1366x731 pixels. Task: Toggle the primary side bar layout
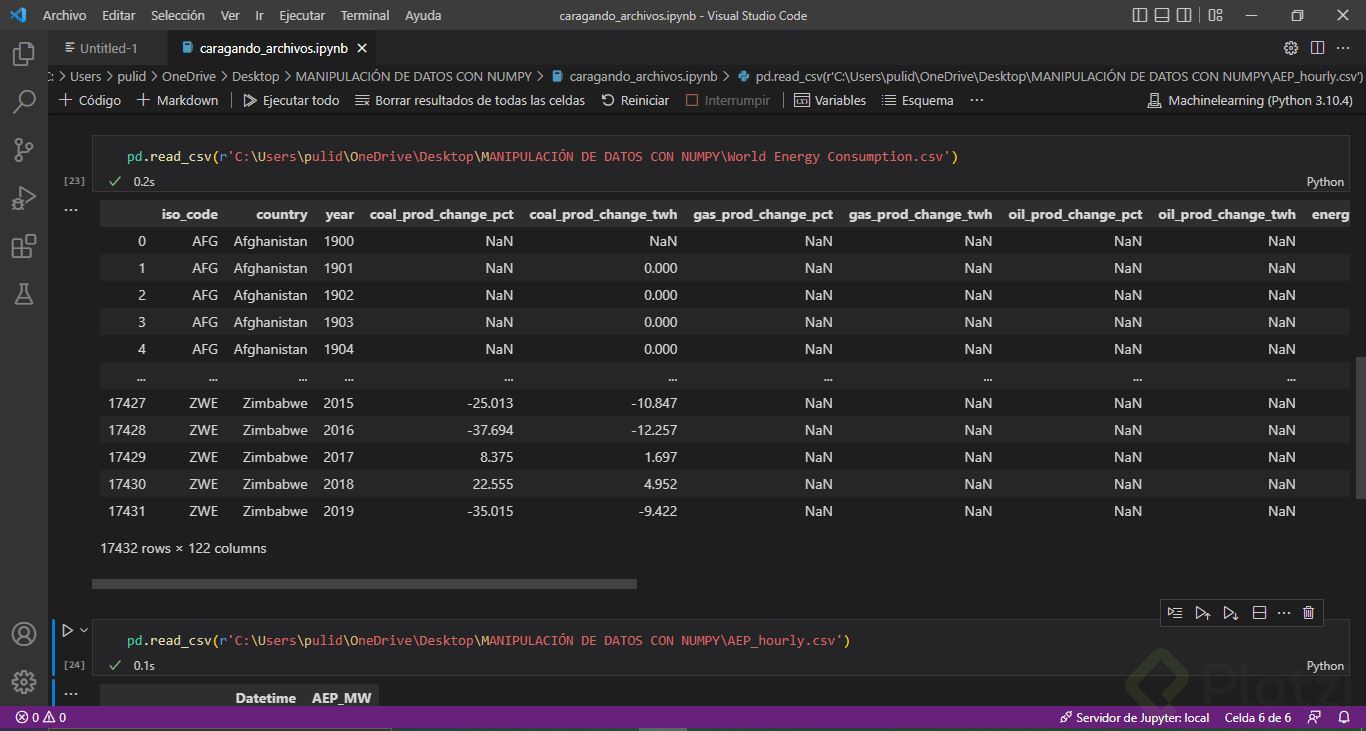pyautogui.click(x=1140, y=16)
